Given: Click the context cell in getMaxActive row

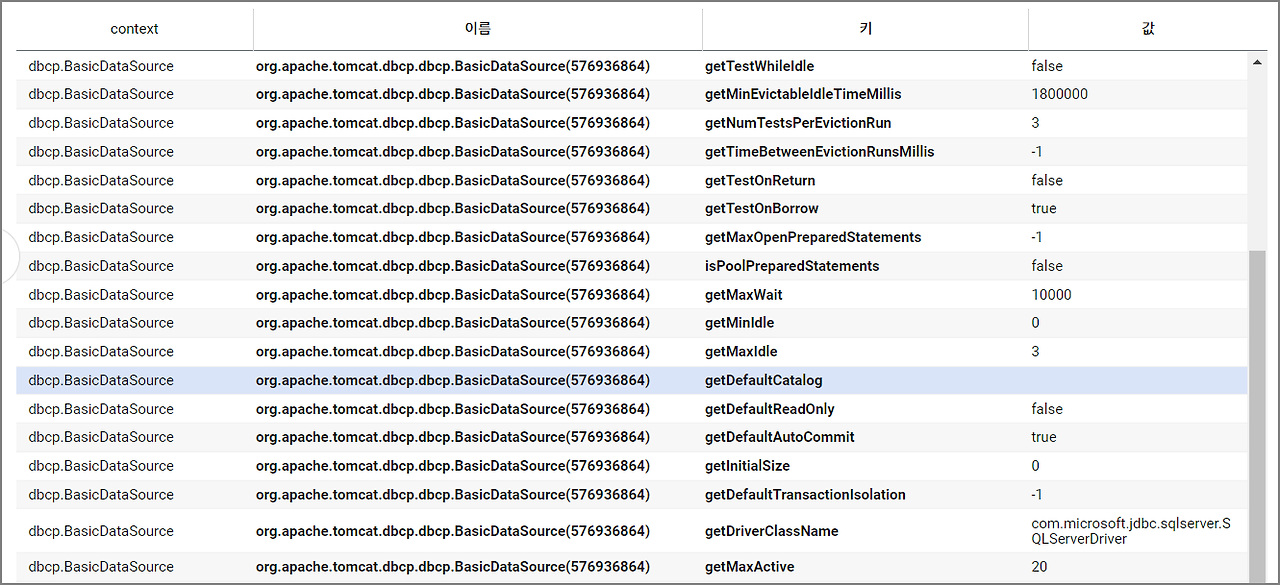Looking at the screenshot, I should pyautogui.click(x=101, y=567).
